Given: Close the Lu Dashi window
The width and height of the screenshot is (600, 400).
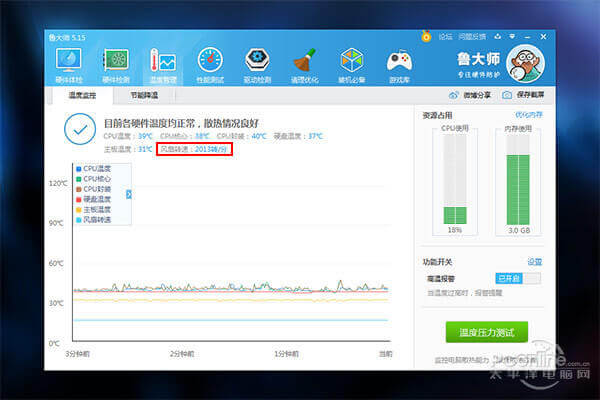Looking at the screenshot, I should tap(543, 37).
